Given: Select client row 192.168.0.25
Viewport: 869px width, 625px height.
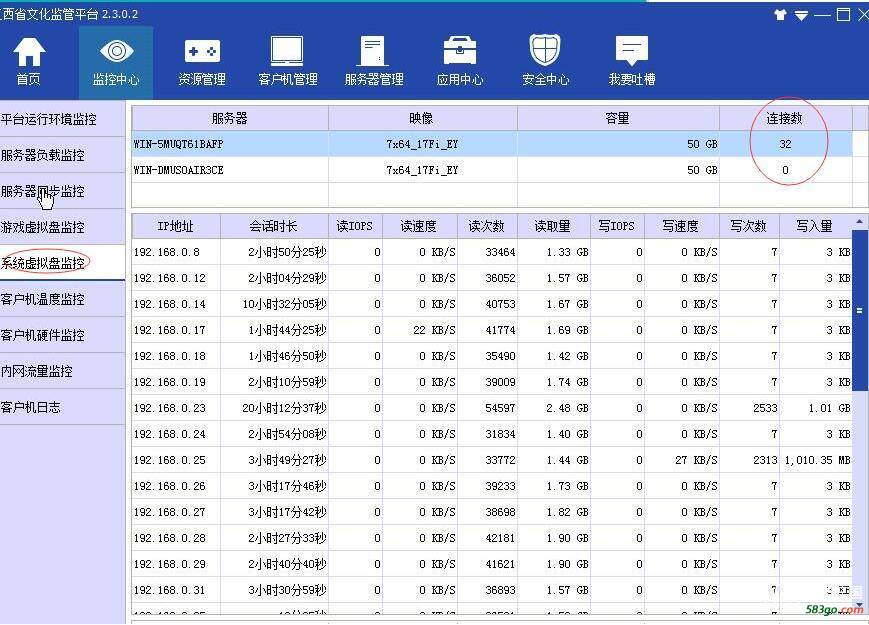Looking at the screenshot, I should point(492,460).
